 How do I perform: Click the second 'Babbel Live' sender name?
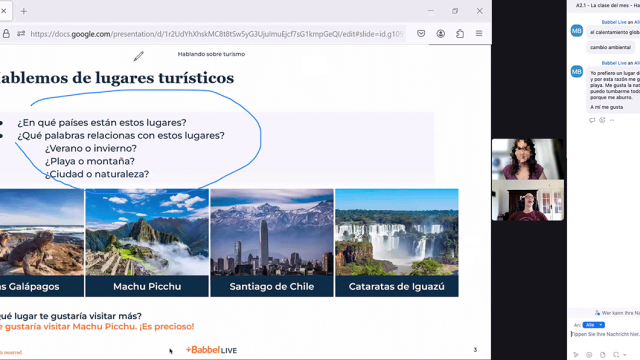pos(614,63)
